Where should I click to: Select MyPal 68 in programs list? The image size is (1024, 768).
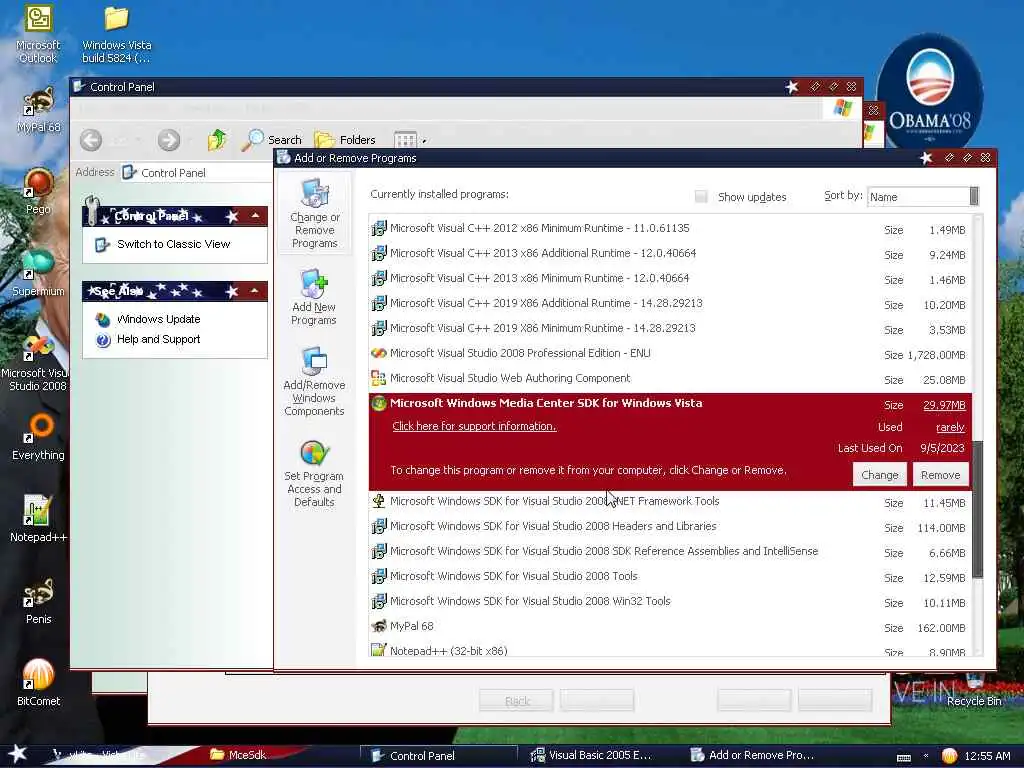click(670, 626)
